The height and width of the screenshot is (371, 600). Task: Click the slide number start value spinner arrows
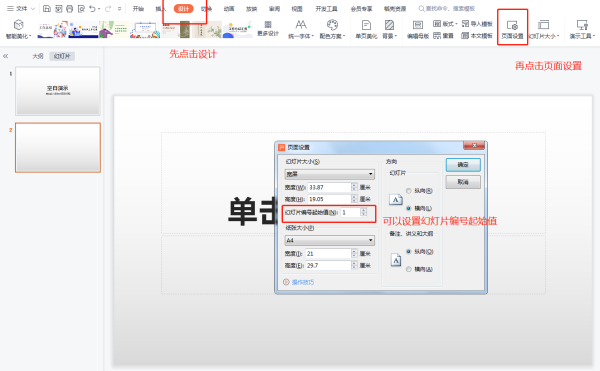(363, 212)
